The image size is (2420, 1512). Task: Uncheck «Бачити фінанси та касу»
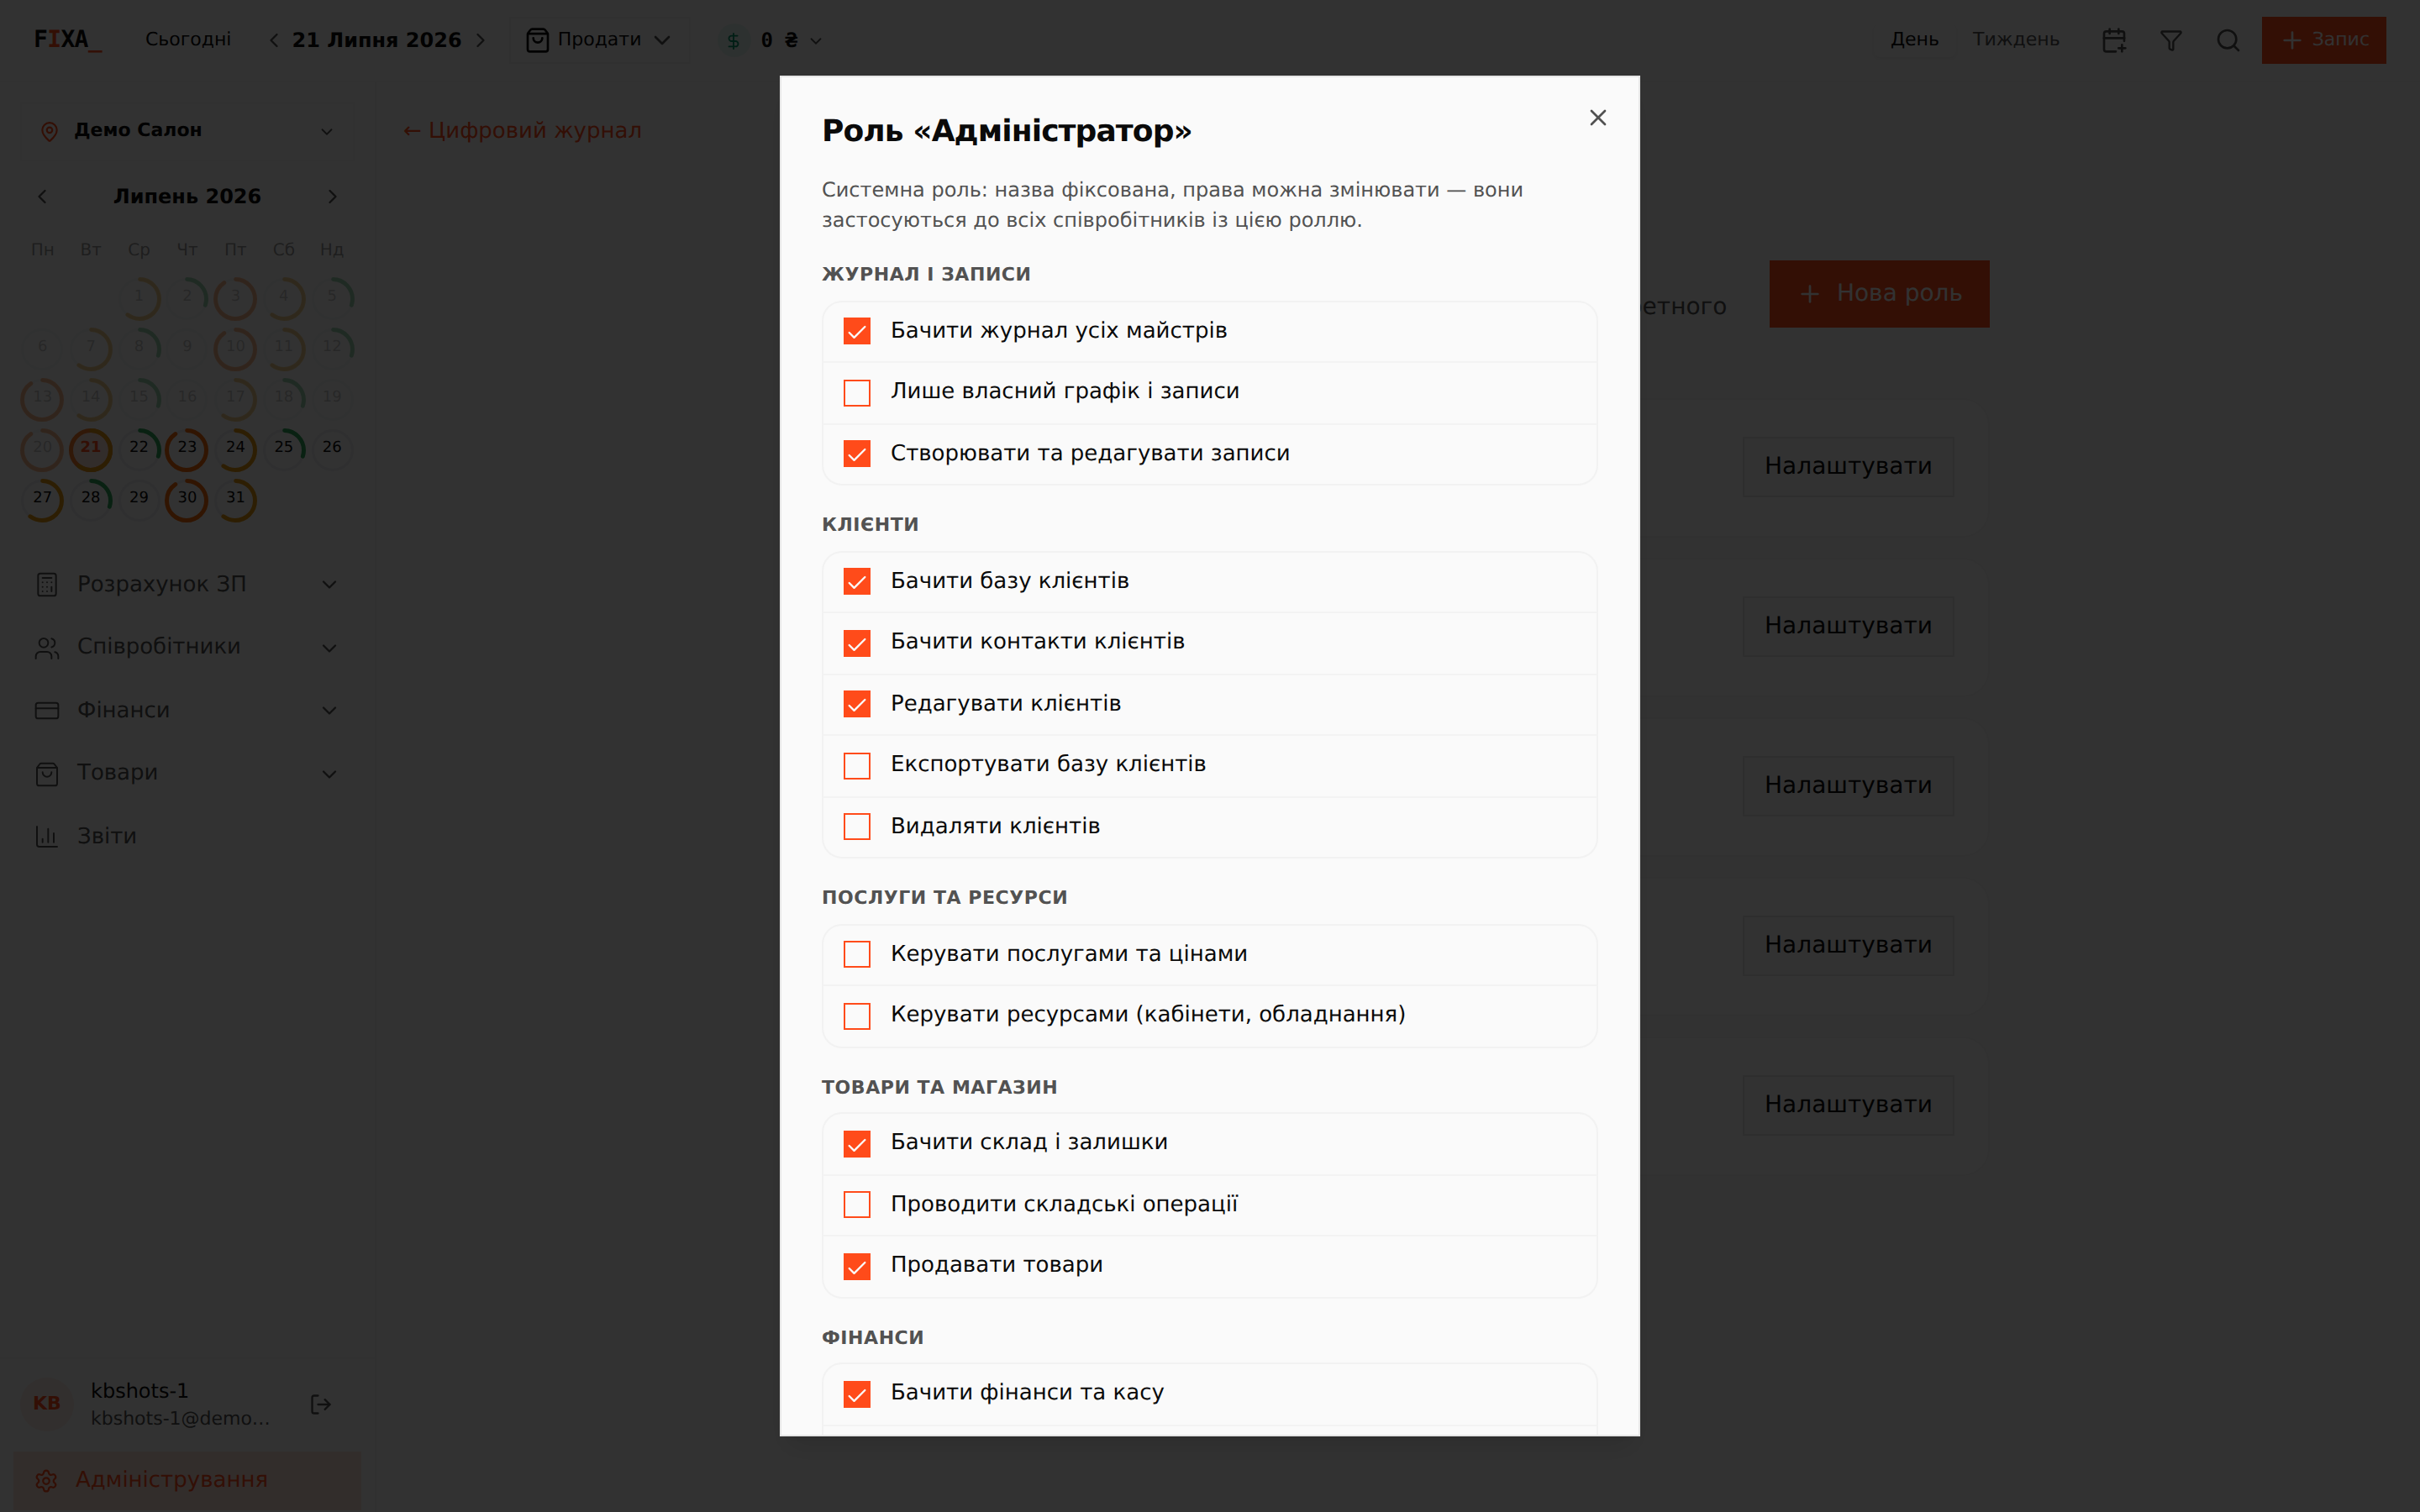pos(857,1394)
